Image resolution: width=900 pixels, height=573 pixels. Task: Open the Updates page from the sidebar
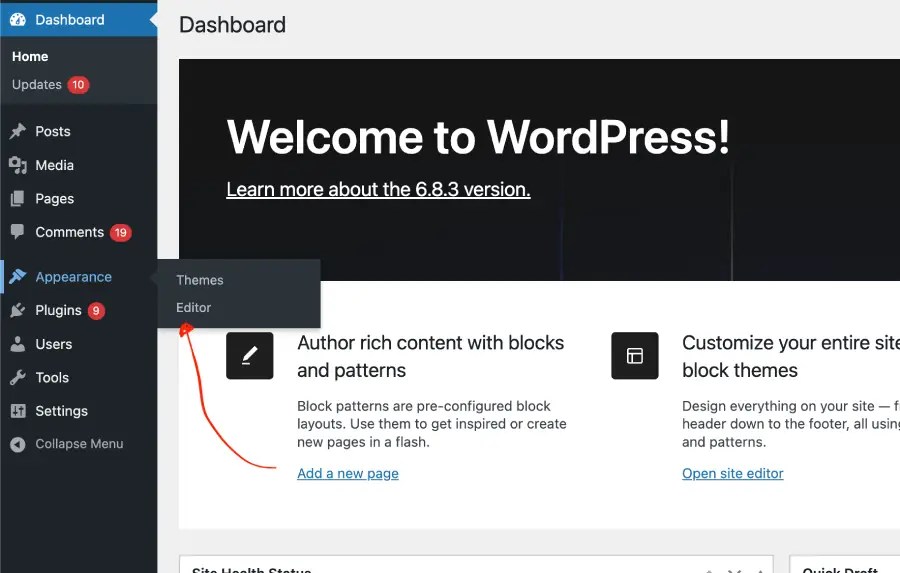[37, 85]
